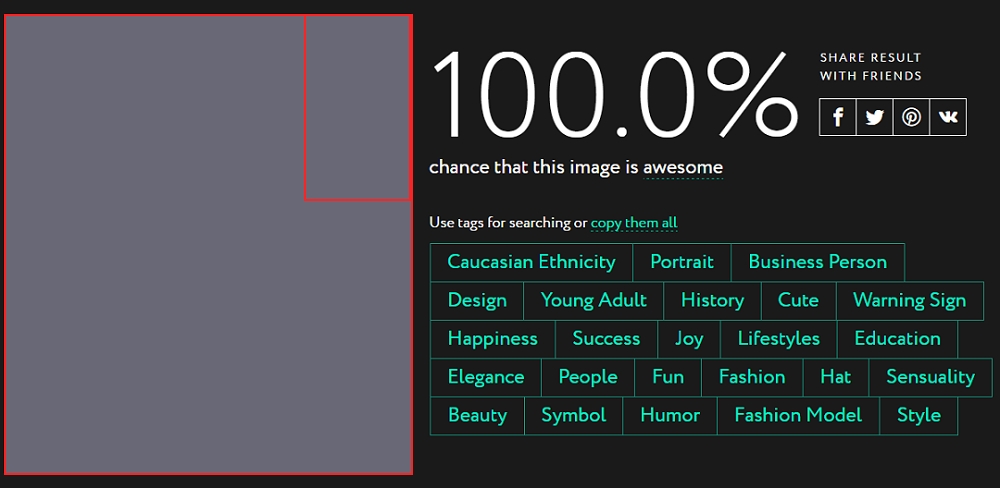1000x488 pixels.
Task: Select the 'Humor' tag
Action: [670, 415]
